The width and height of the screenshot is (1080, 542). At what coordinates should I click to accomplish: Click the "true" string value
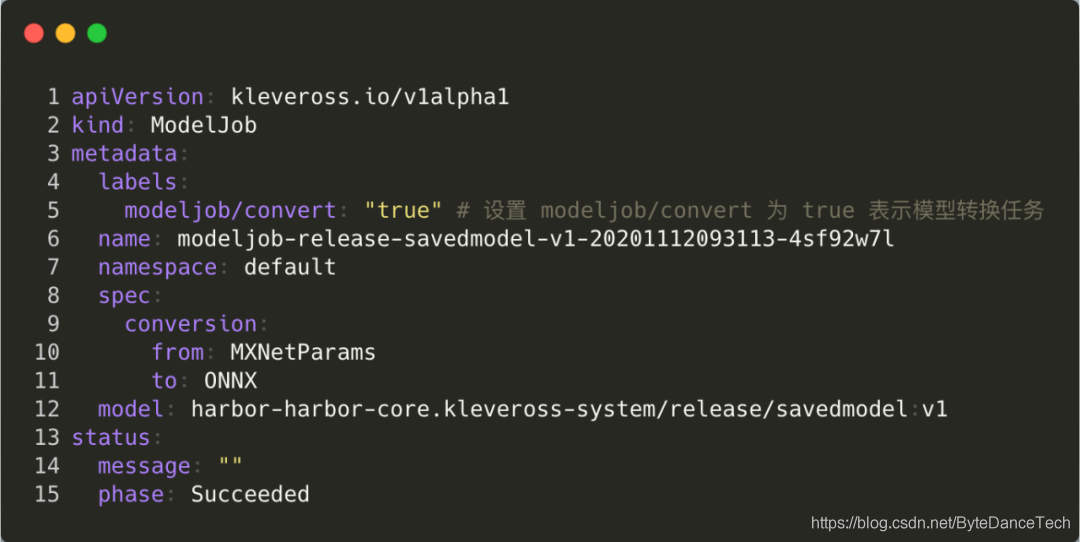[403, 210]
